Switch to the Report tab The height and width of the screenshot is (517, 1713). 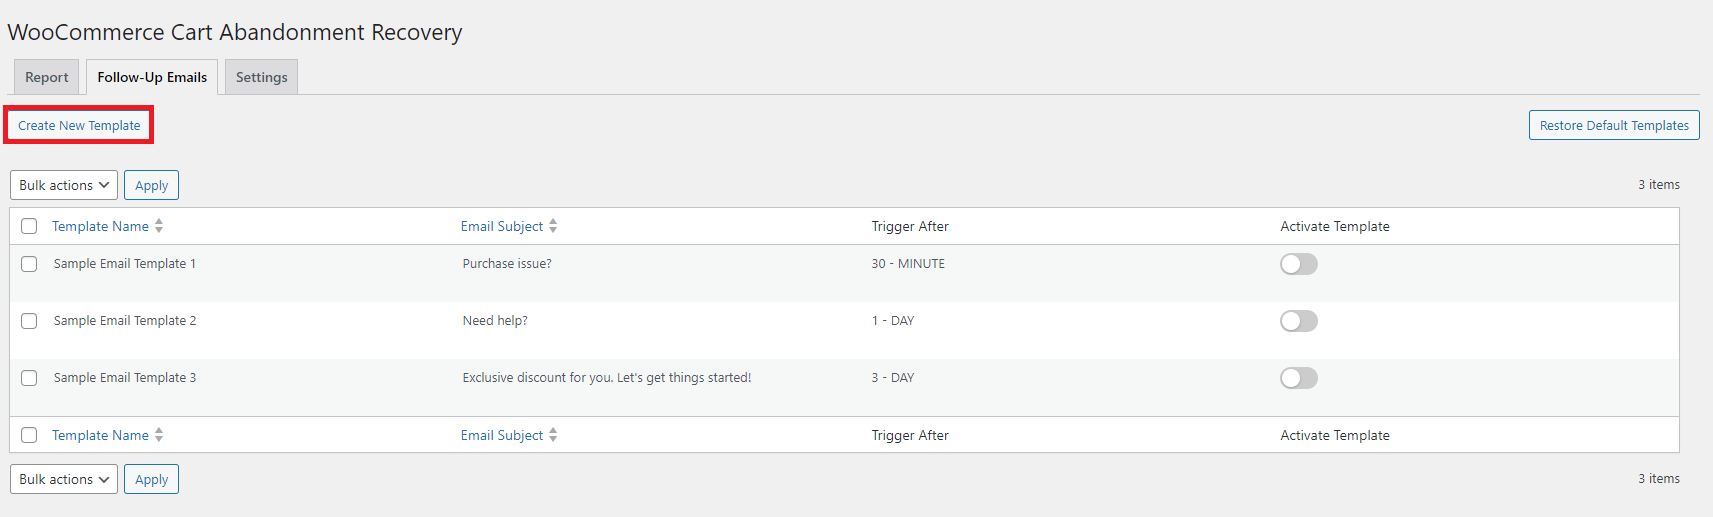pyautogui.click(x=47, y=77)
